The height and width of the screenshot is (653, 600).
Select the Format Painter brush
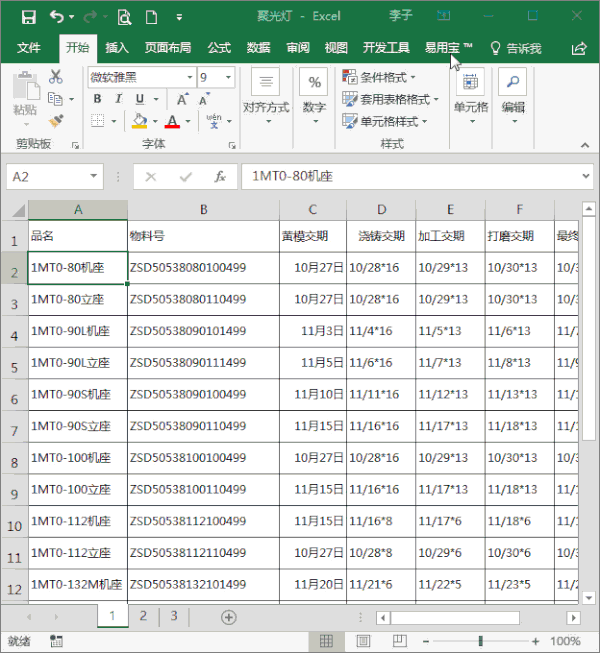[56, 121]
